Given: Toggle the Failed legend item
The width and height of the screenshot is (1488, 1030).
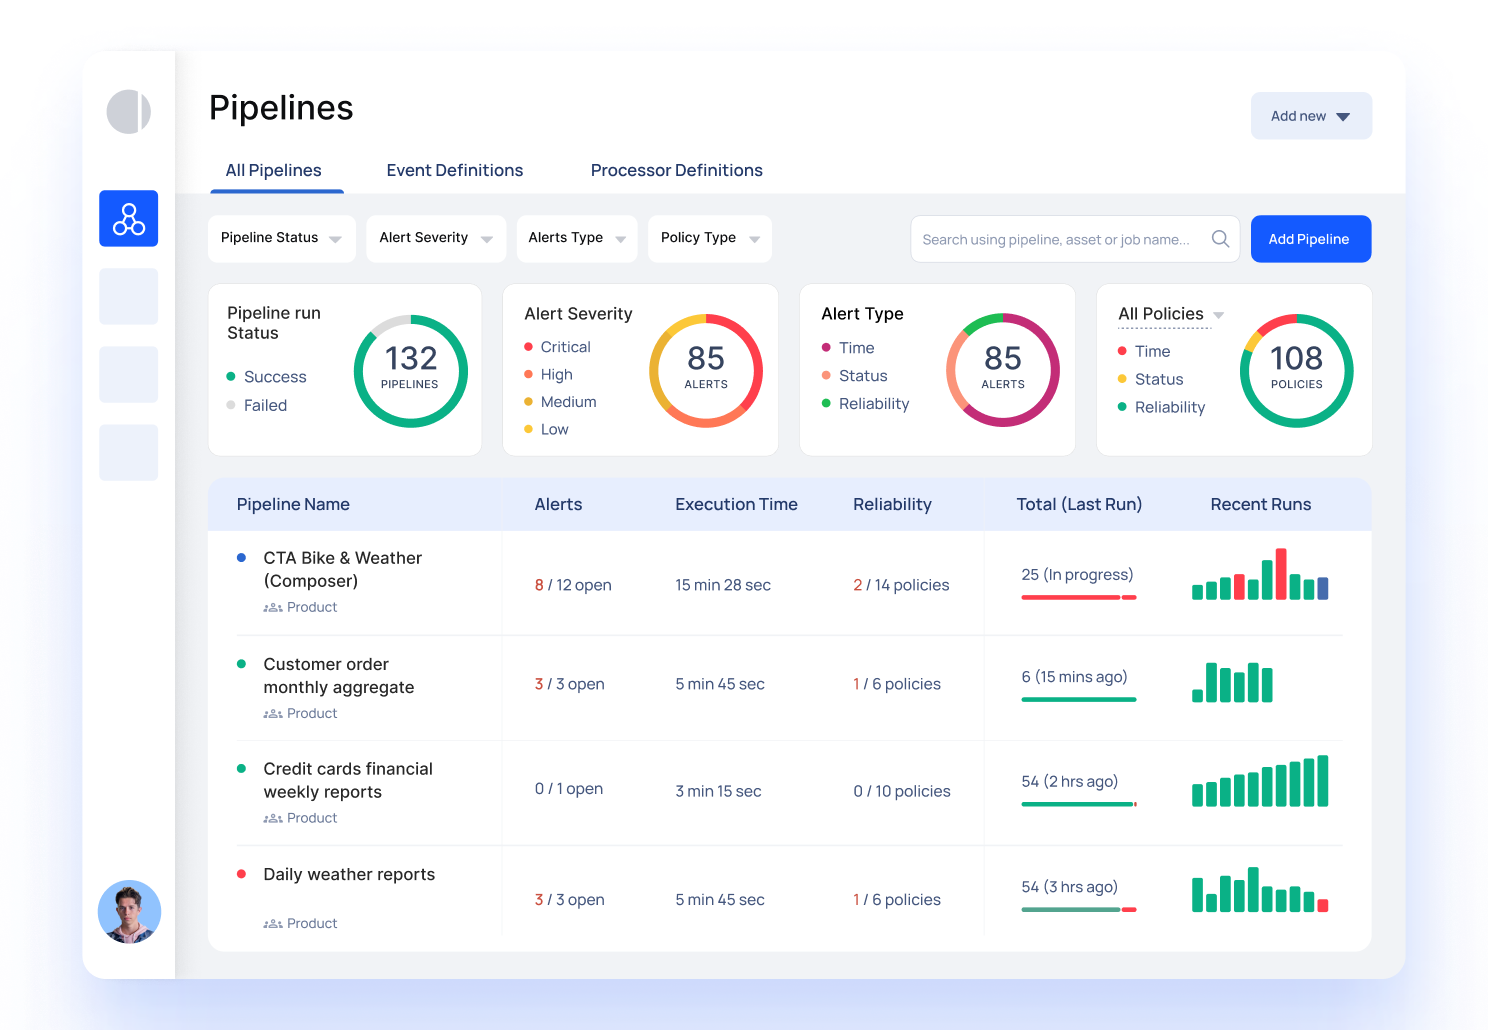Looking at the screenshot, I should pos(257,405).
